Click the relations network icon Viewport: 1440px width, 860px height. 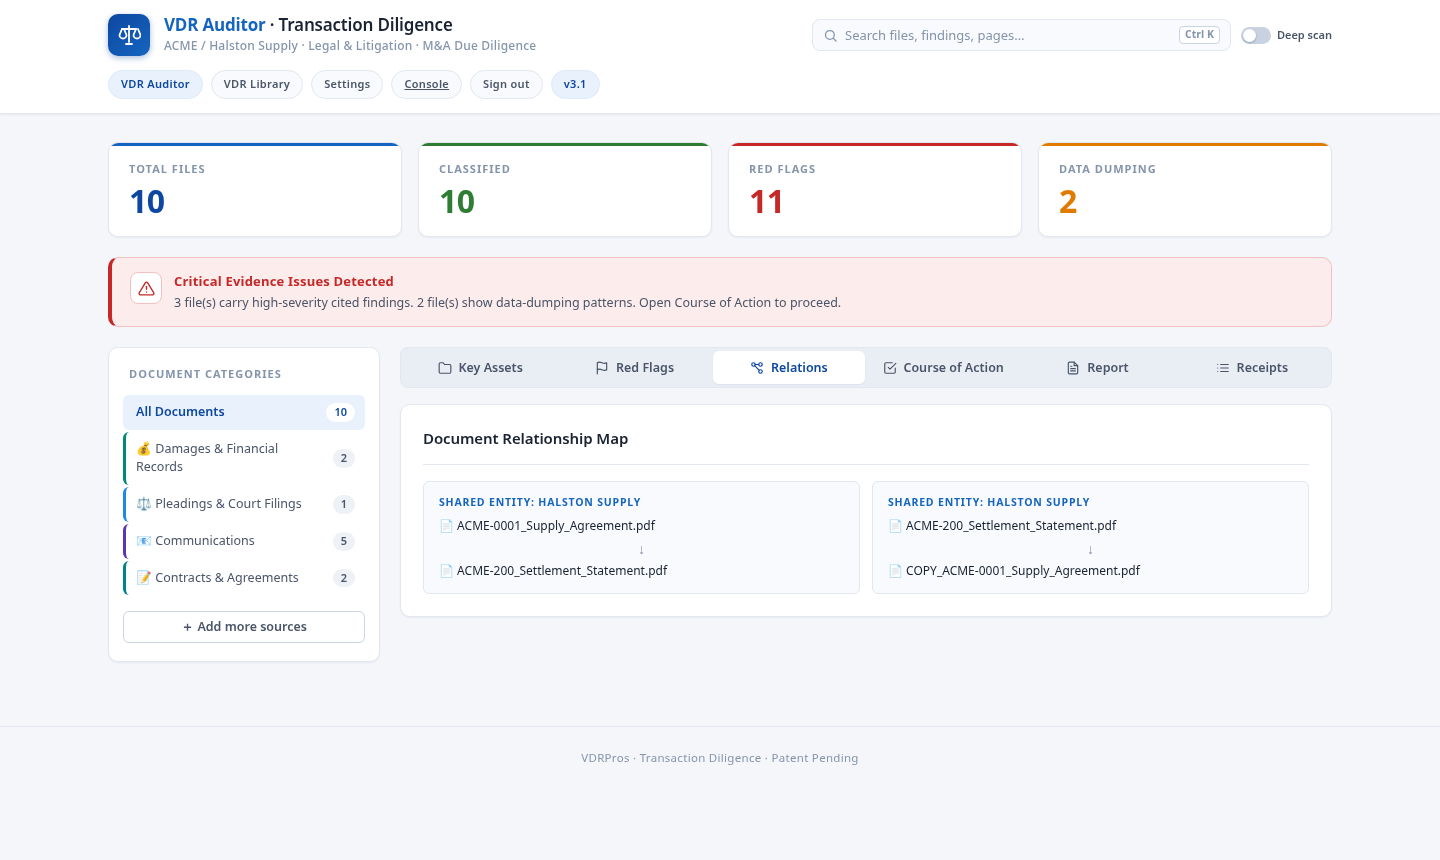[x=757, y=368]
